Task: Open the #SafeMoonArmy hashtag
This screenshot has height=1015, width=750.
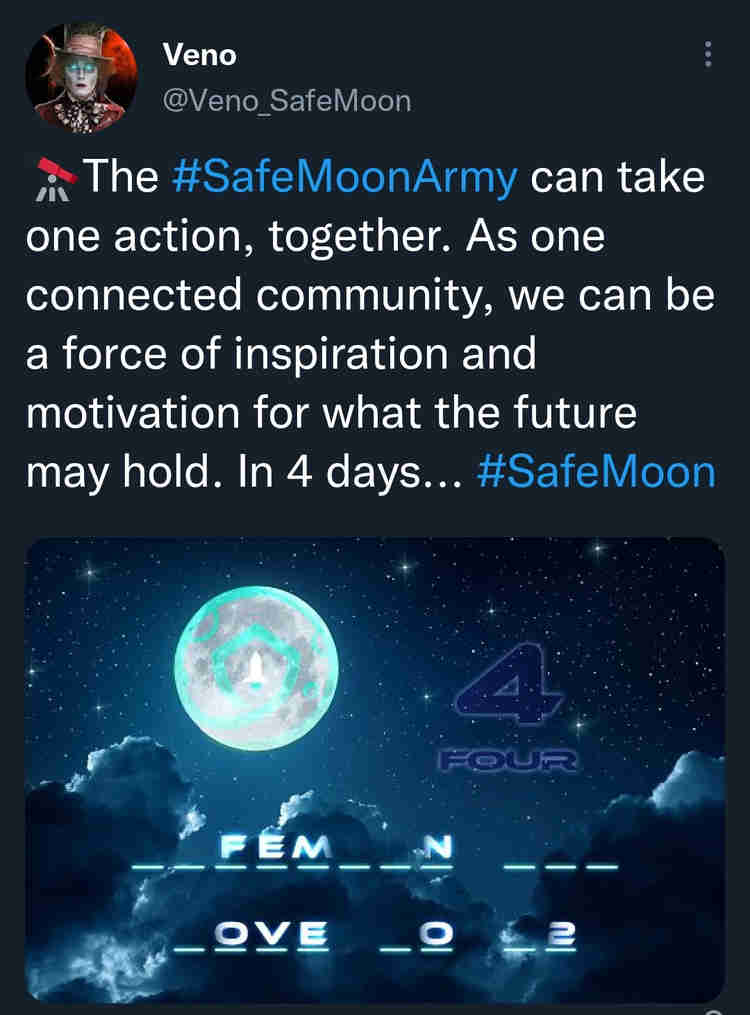Action: pos(345,178)
